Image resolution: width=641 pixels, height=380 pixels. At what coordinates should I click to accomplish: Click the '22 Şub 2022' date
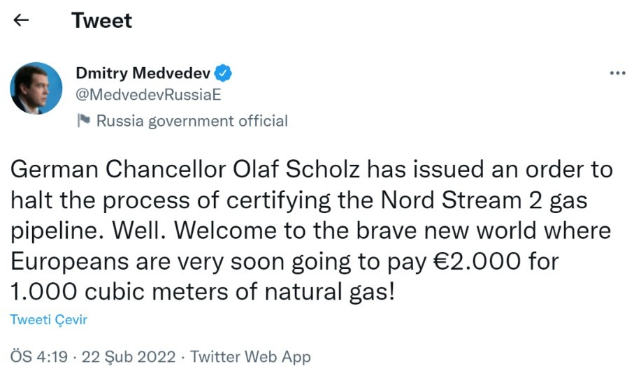click(128, 357)
